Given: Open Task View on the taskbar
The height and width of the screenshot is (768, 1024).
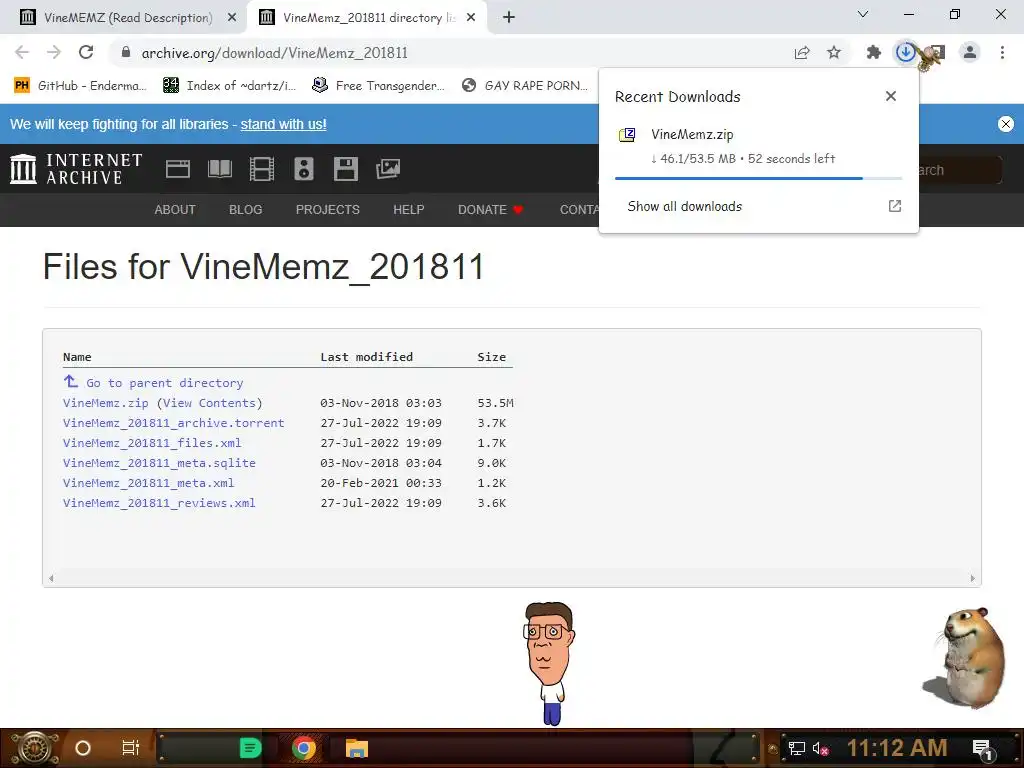Looking at the screenshot, I should [131, 748].
